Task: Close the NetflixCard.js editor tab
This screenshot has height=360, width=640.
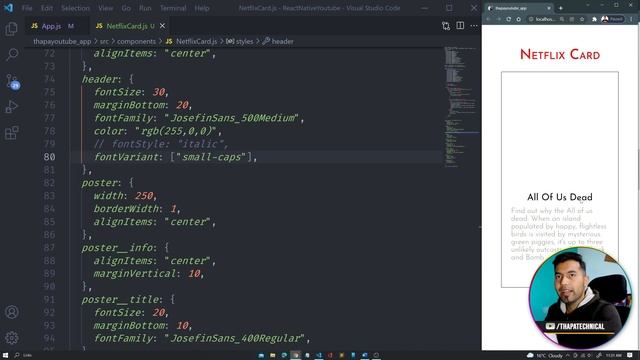Action: 162,26
